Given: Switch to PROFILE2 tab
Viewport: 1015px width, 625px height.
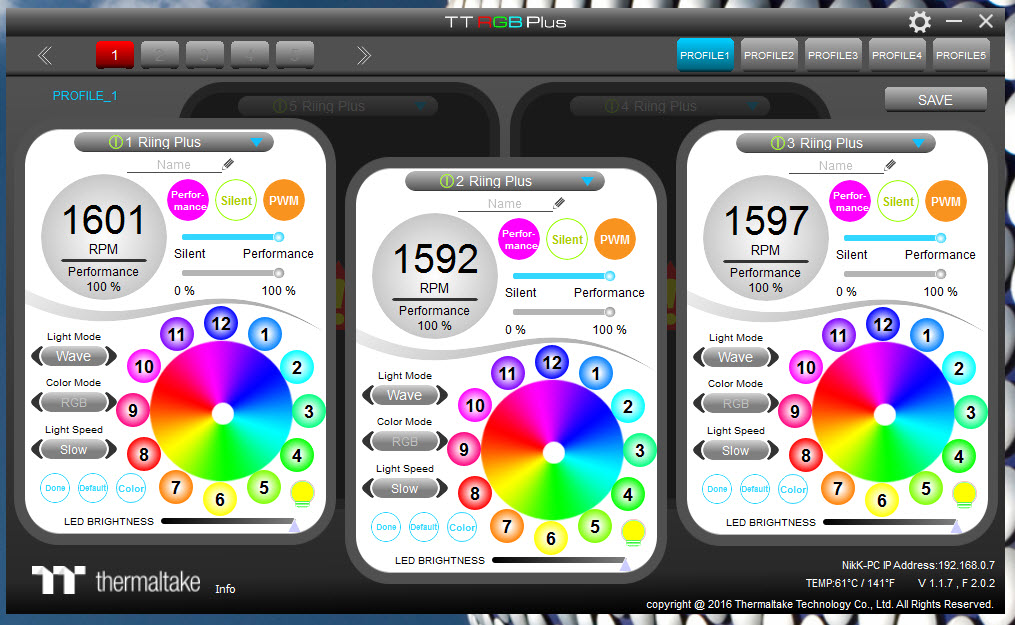Looking at the screenshot, I should tap(769, 55).
